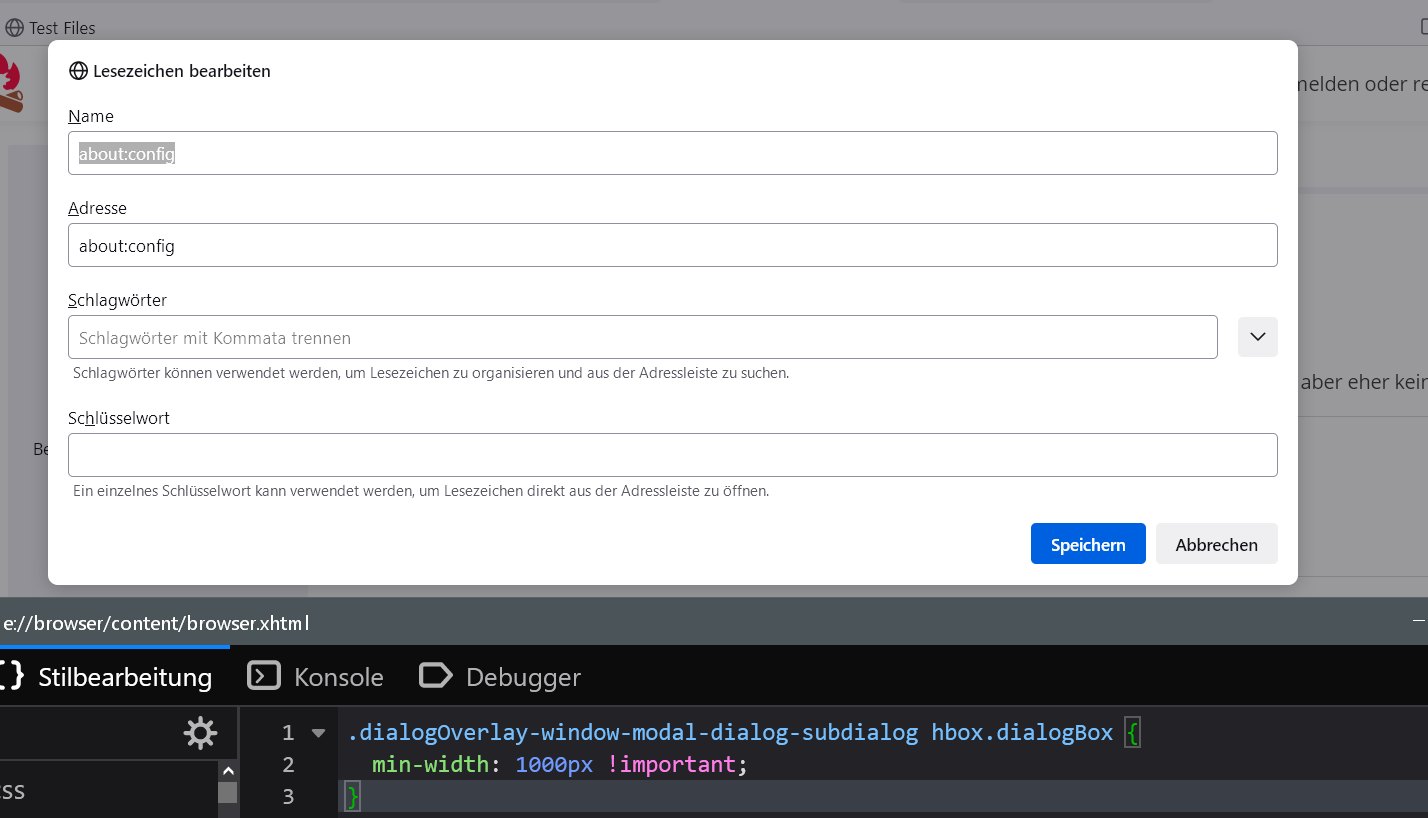Click the globe icon beside Lesezeichen bearbeiten
Viewport: 1428px width, 818px height.
click(x=78, y=71)
